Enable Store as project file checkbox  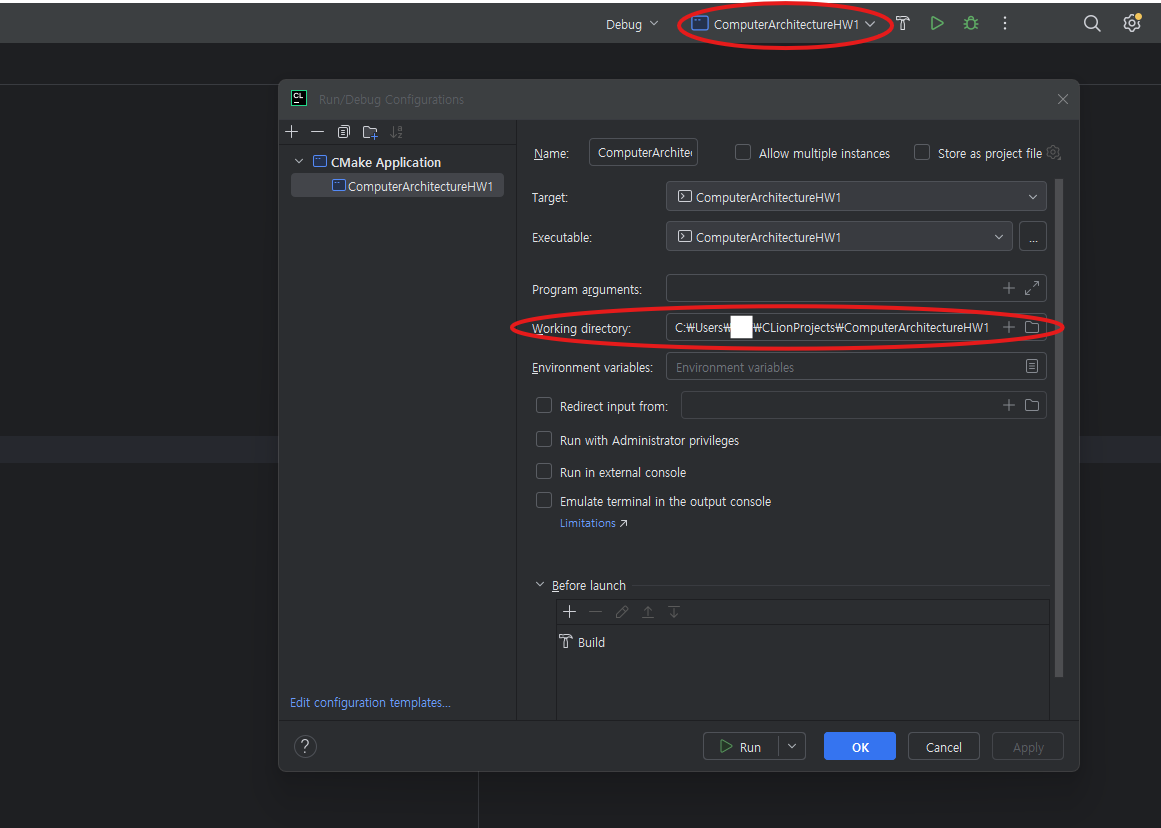coord(922,153)
